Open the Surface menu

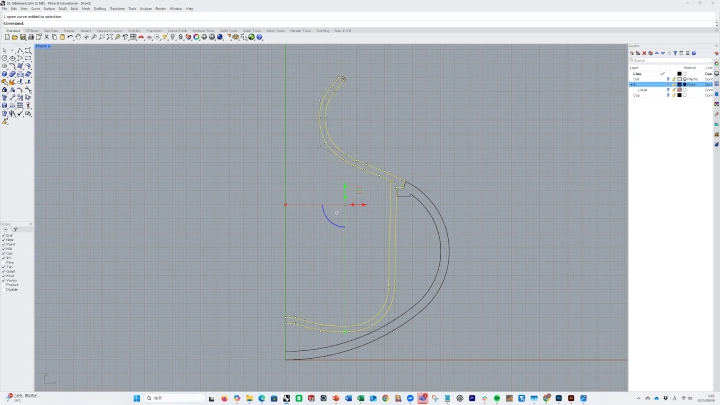49,8
